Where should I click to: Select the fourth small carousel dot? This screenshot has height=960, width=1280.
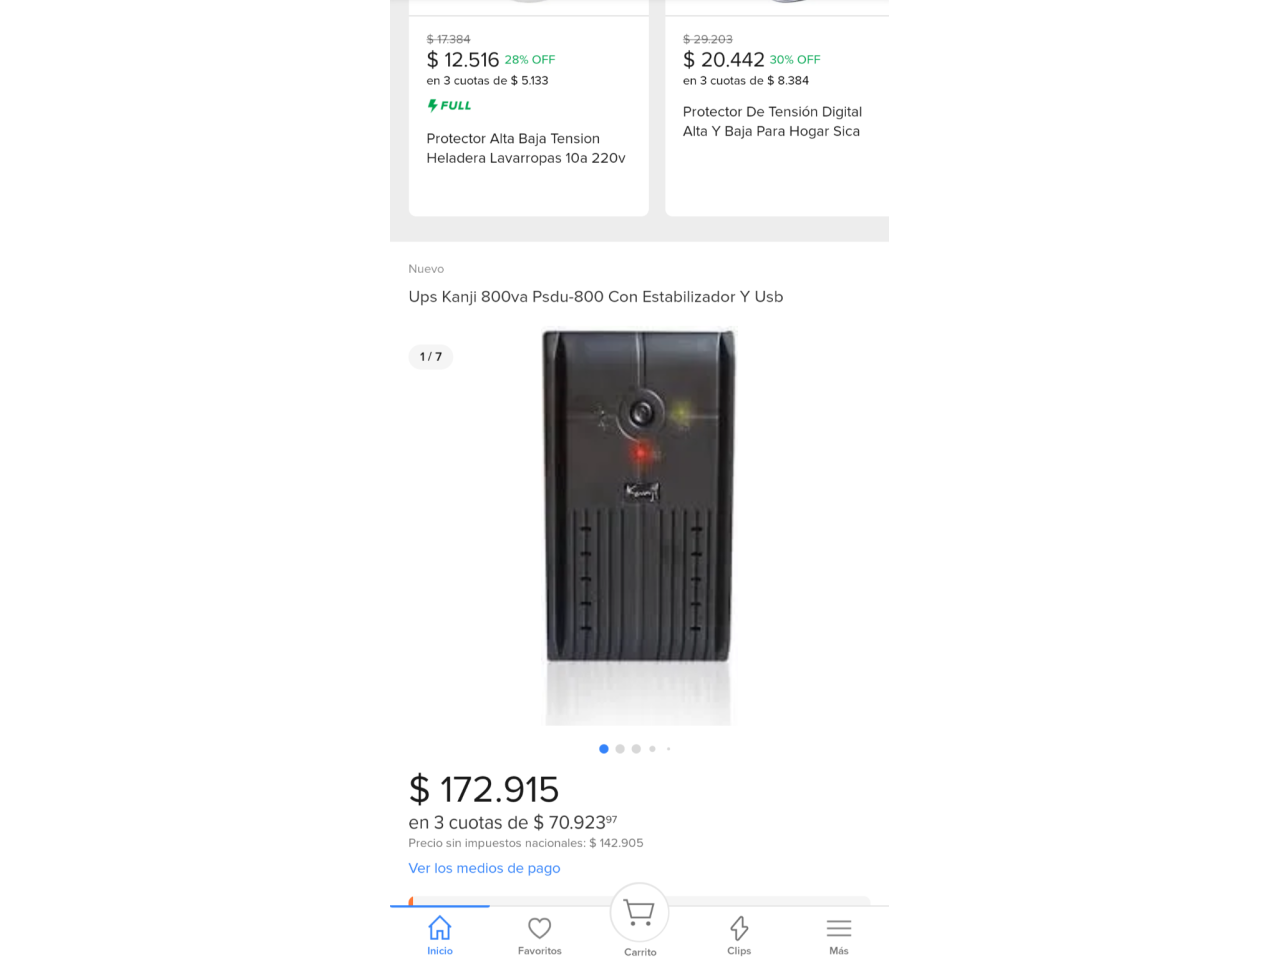click(x=652, y=749)
